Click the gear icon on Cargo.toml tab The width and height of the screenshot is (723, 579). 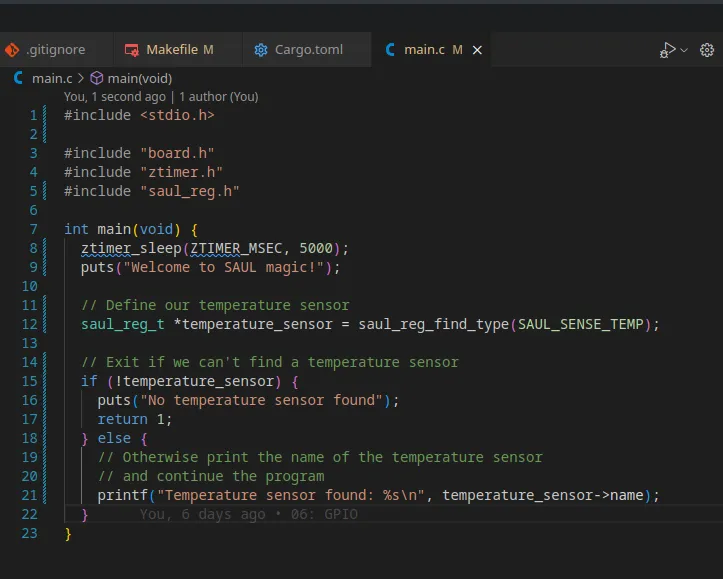pyautogui.click(x=261, y=50)
